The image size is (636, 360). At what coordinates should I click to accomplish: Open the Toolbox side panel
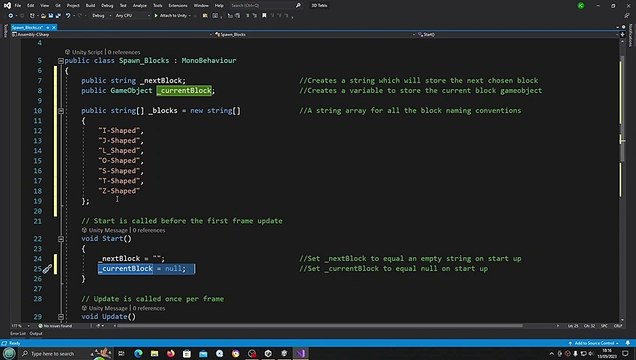(5, 31)
